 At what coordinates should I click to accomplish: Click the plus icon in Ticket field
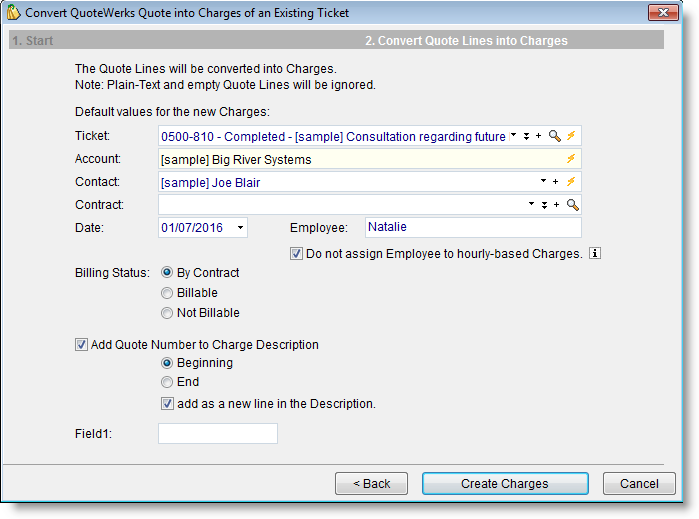click(x=539, y=136)
